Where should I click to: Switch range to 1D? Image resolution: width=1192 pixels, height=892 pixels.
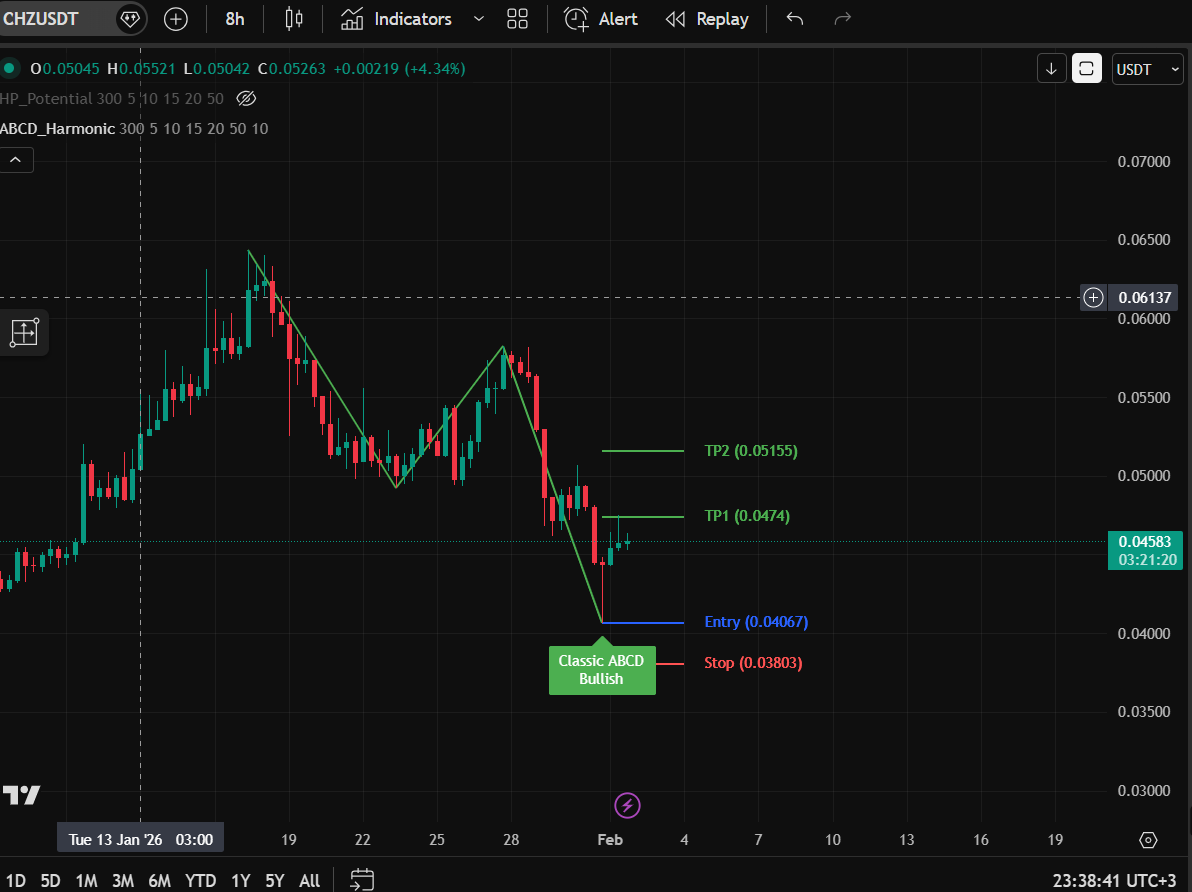[15, 881]
